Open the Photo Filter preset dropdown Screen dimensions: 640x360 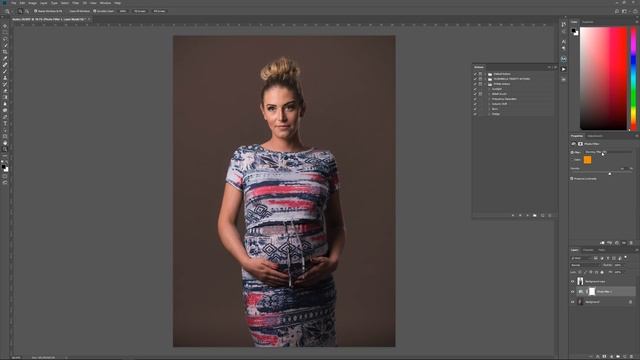pos(608,152)
